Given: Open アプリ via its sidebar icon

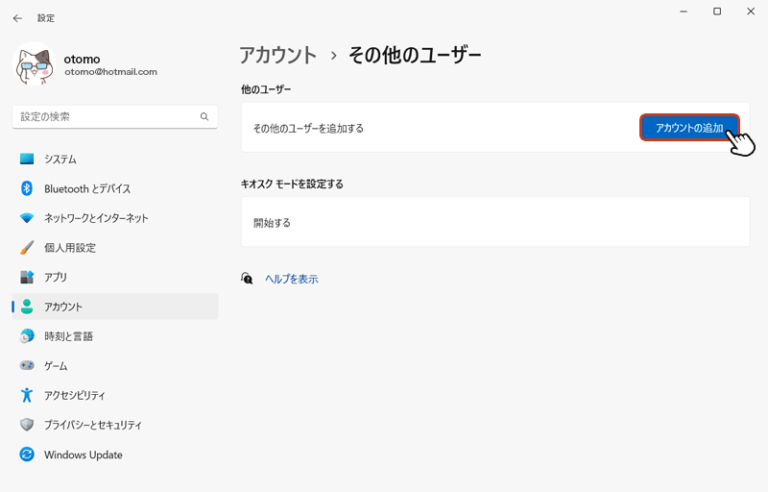Looking at the screenshot, I should click(27, 277).
